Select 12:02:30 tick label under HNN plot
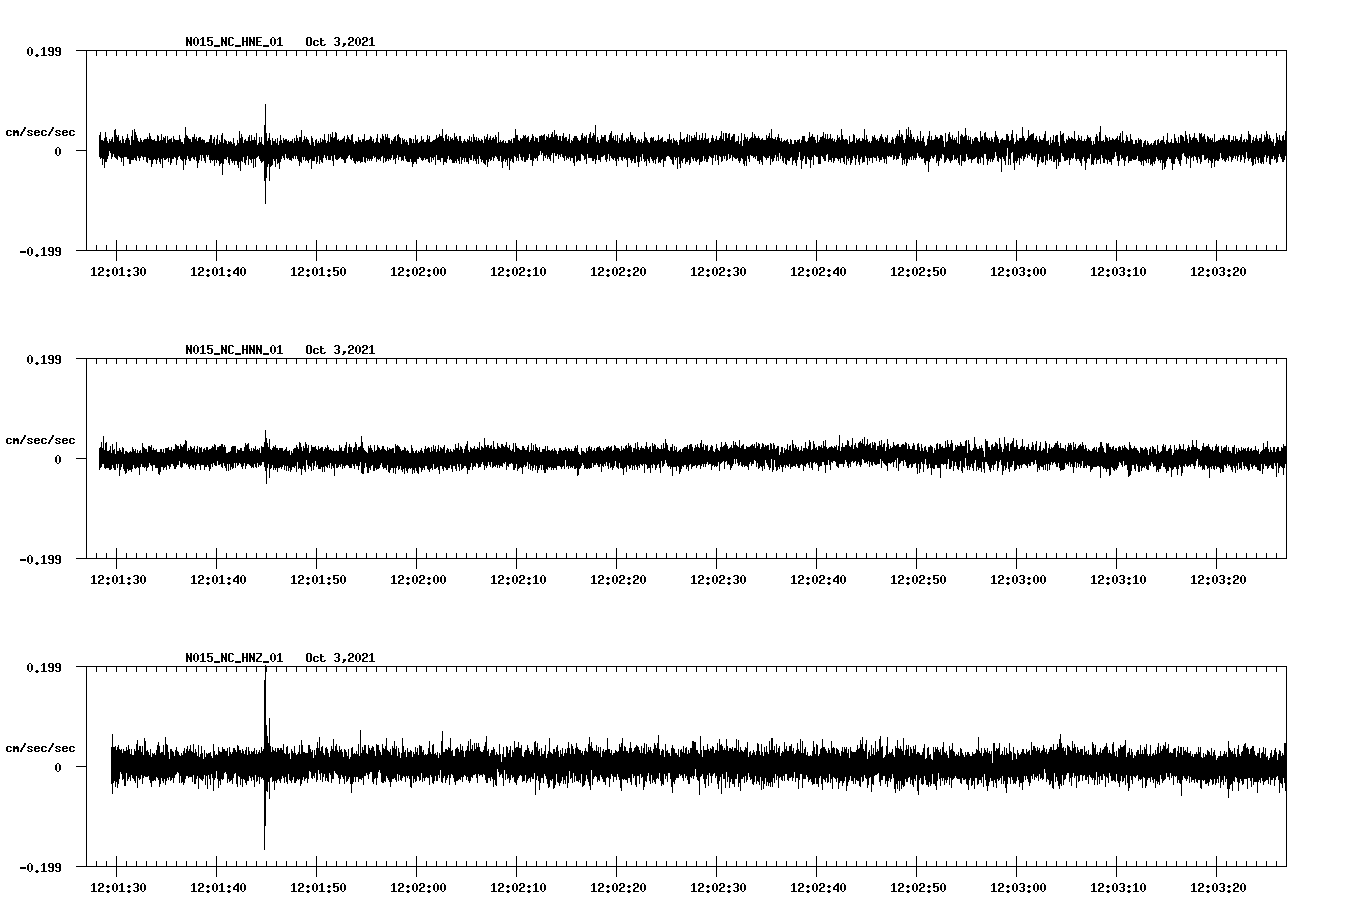 718,580
